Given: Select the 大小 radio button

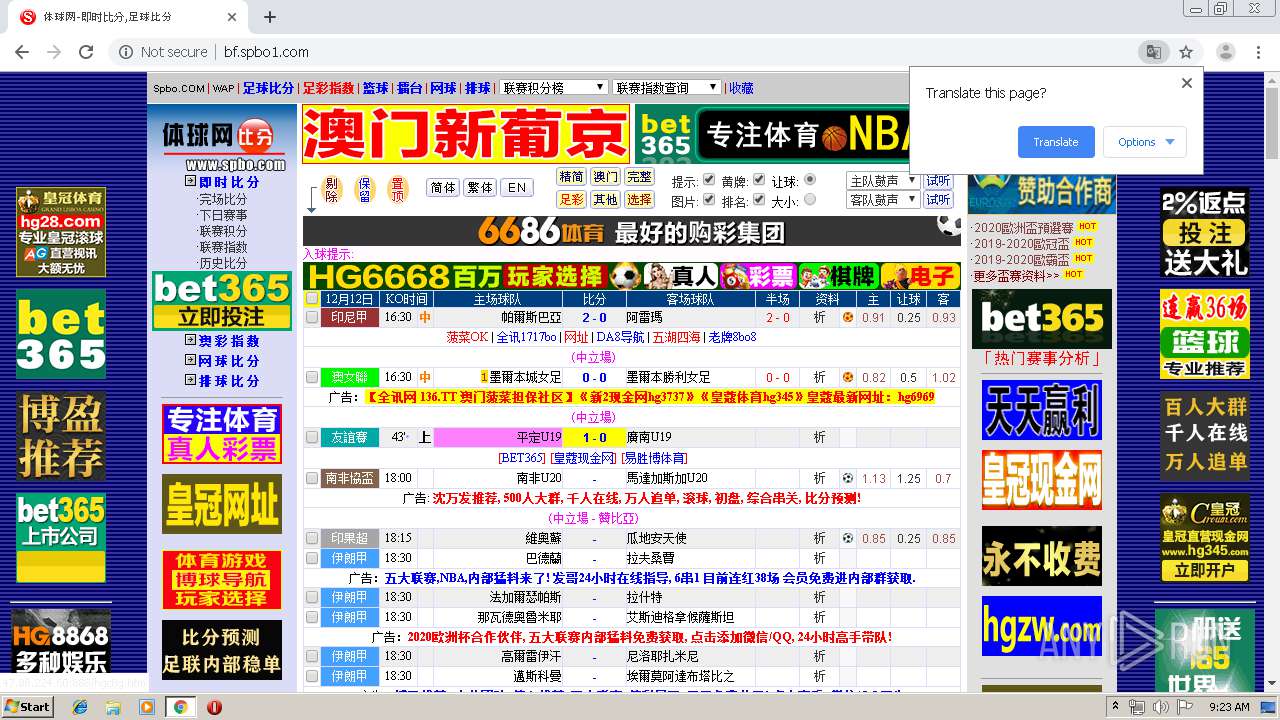Looking at the screenshot, I should pos(810,199).
